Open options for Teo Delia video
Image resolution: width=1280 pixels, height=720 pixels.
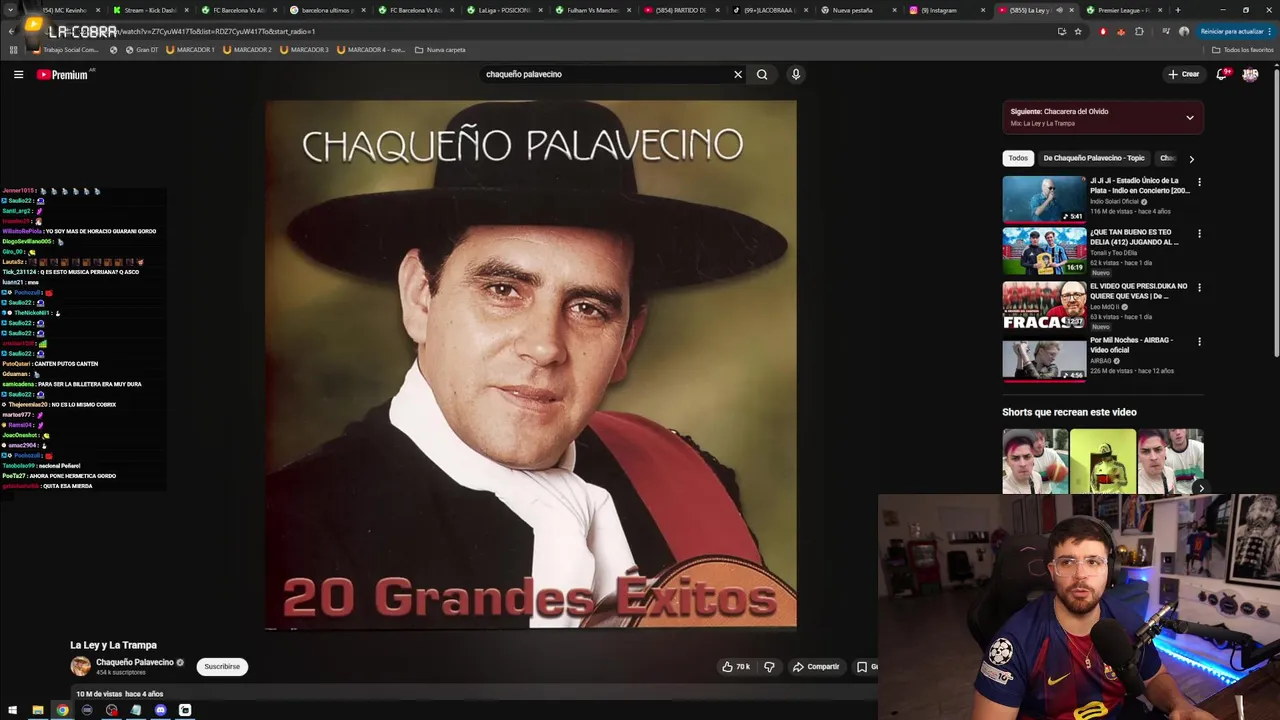coord(1199,234)
